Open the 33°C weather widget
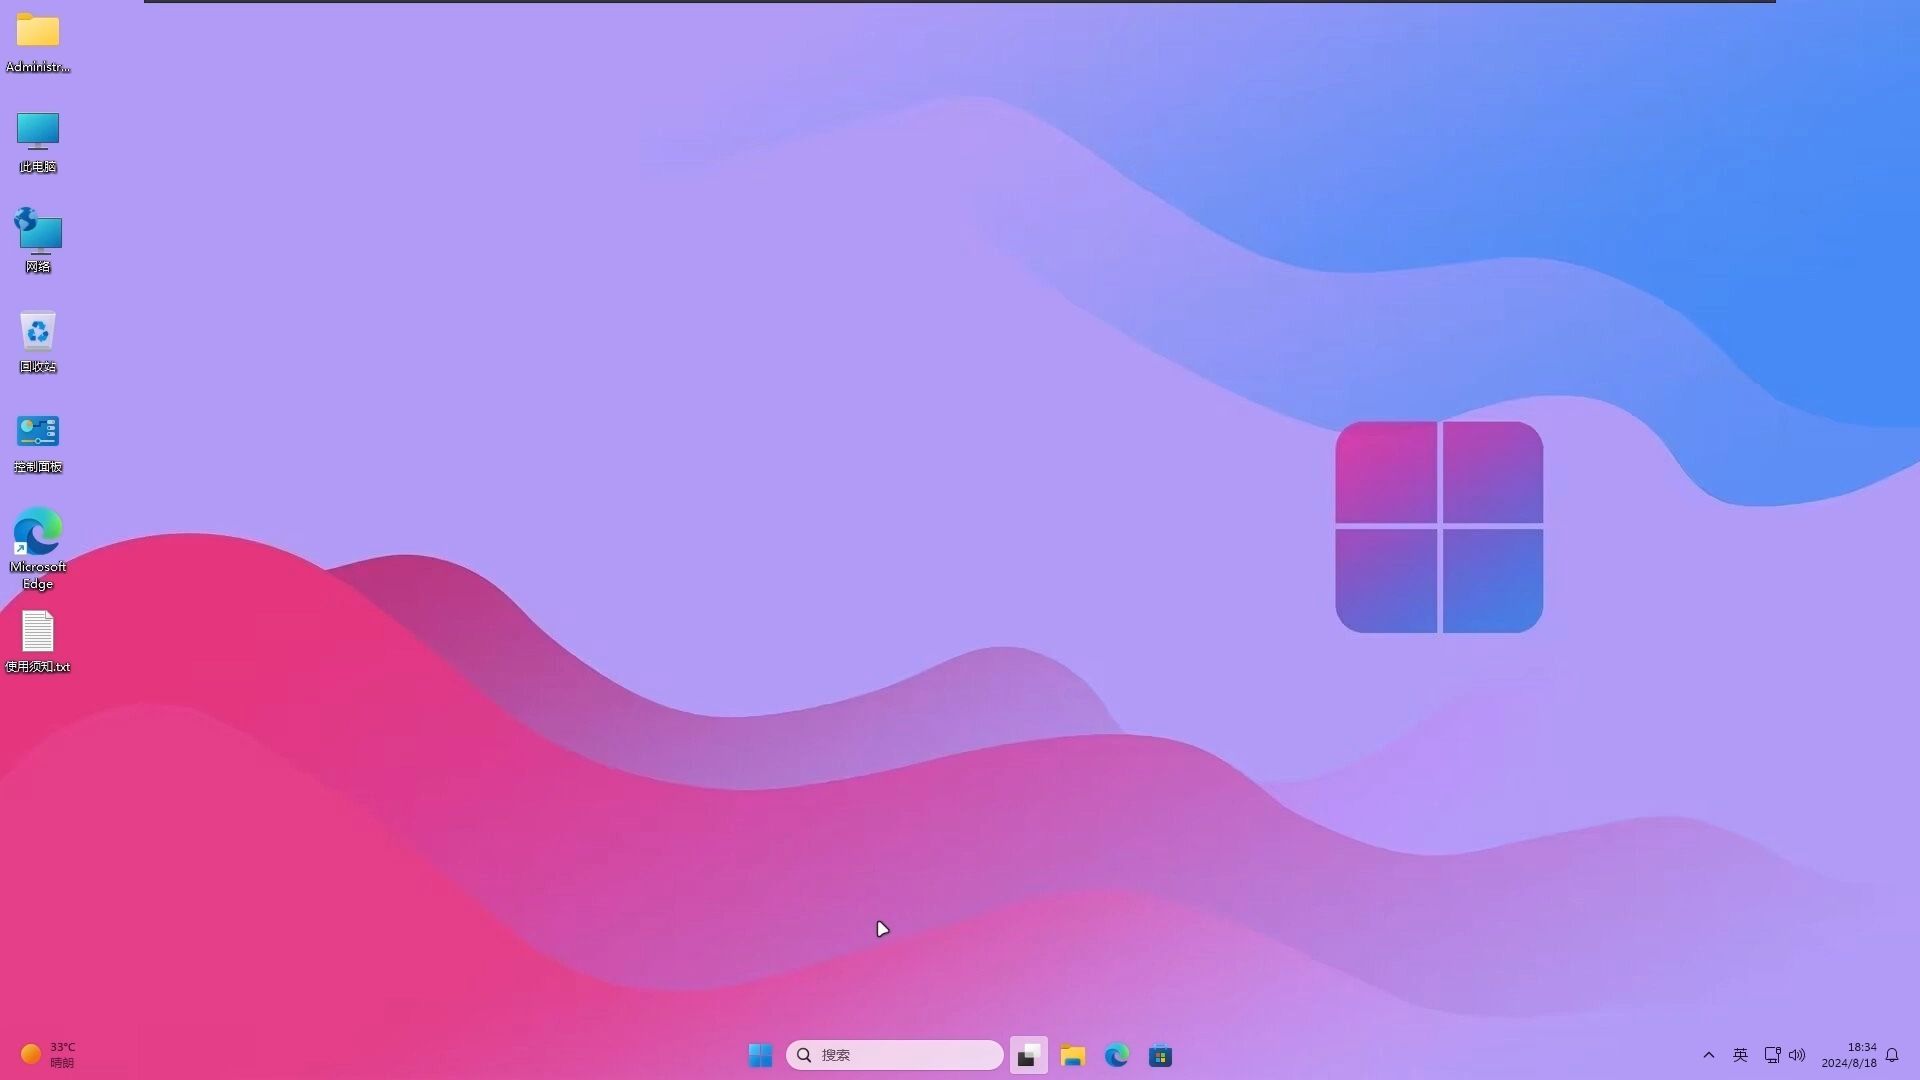Viewport: 1920px width, 1080px height. pos(48,1055)
